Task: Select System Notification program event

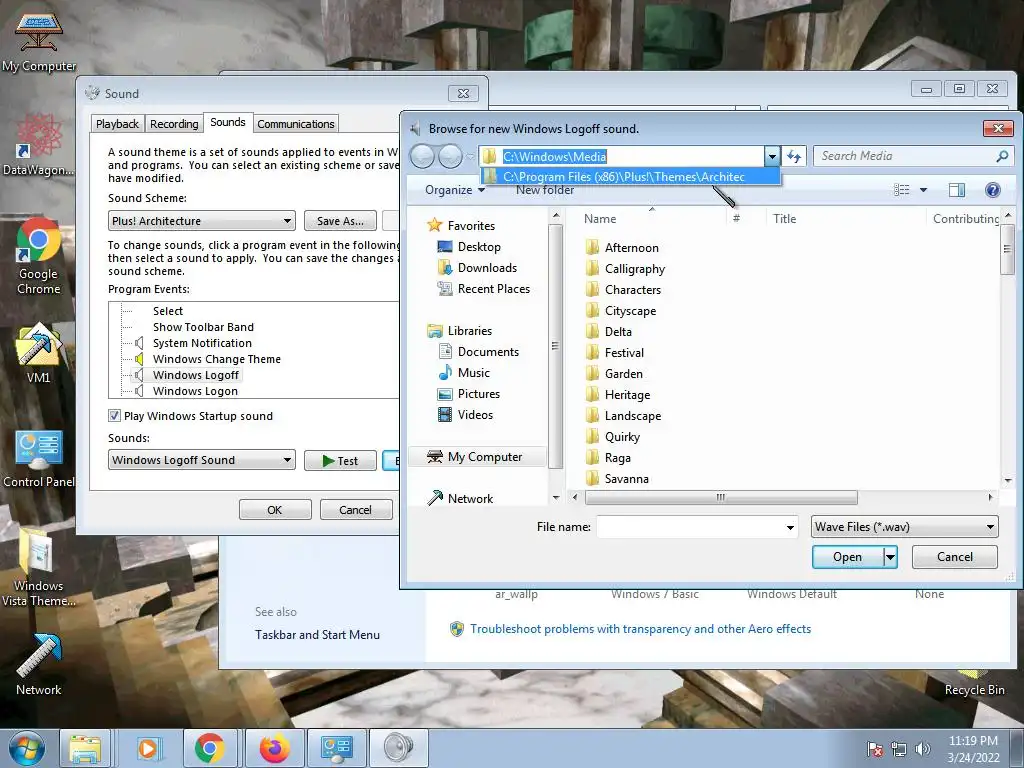Action: tap(202, 343)
